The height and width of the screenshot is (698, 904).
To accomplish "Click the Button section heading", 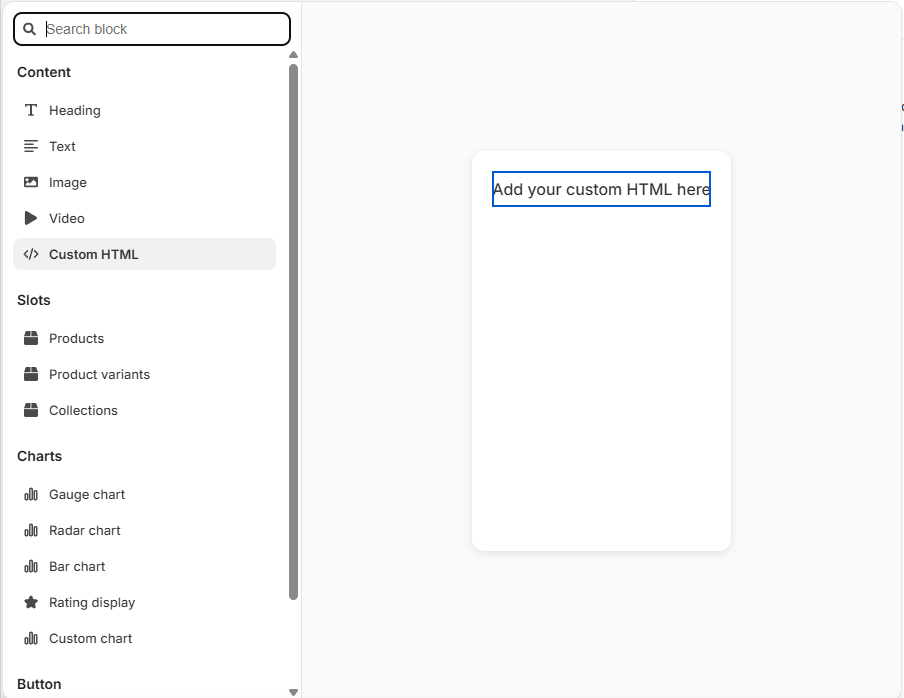I will (x=38, y=684).
